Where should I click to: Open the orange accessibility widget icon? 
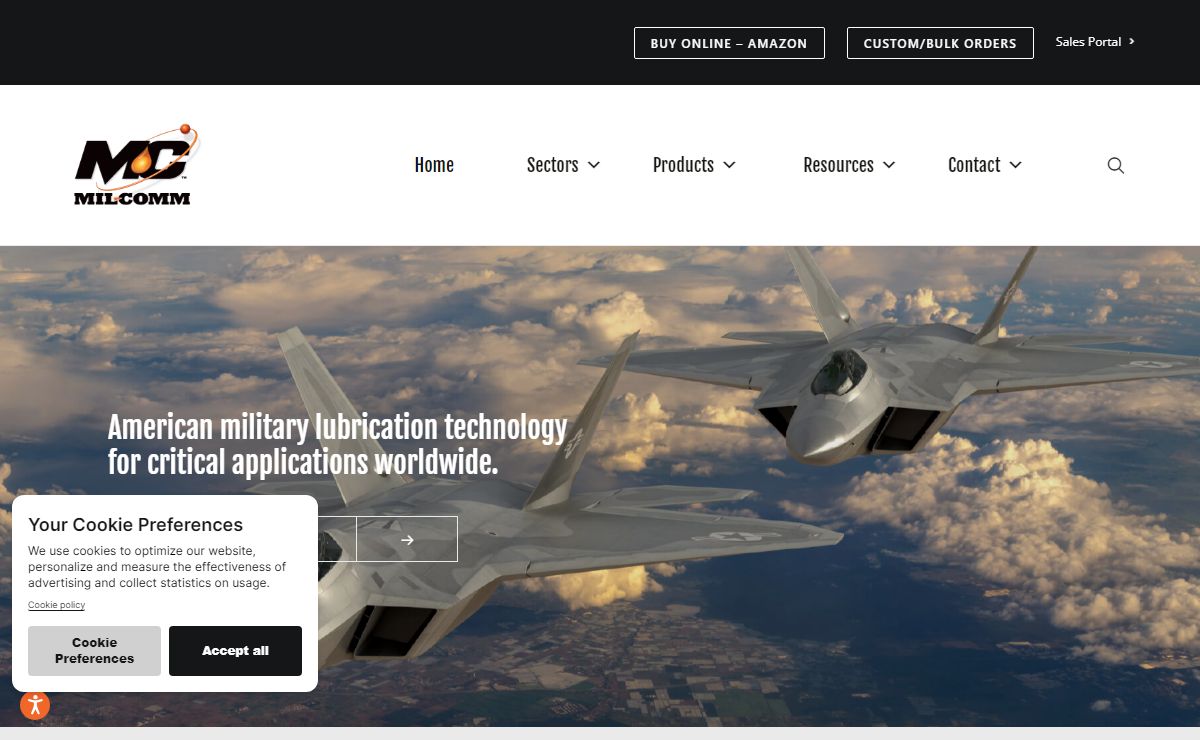tap(35, 705)
